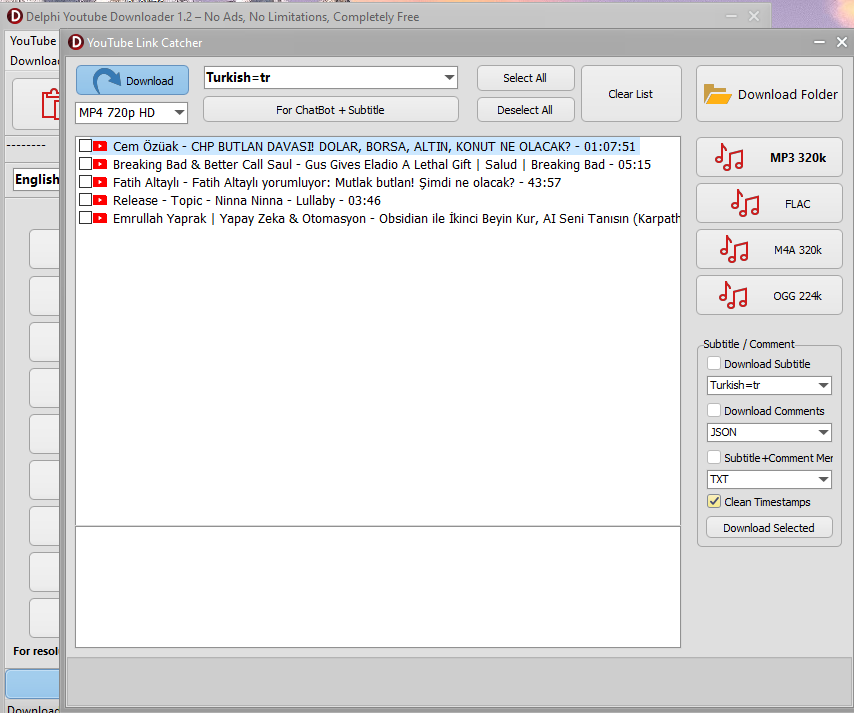Click YouTube icon of Fatih Altaylı row
The height and width of the screenshot is (713, 854).
click(x=100, y=182)
